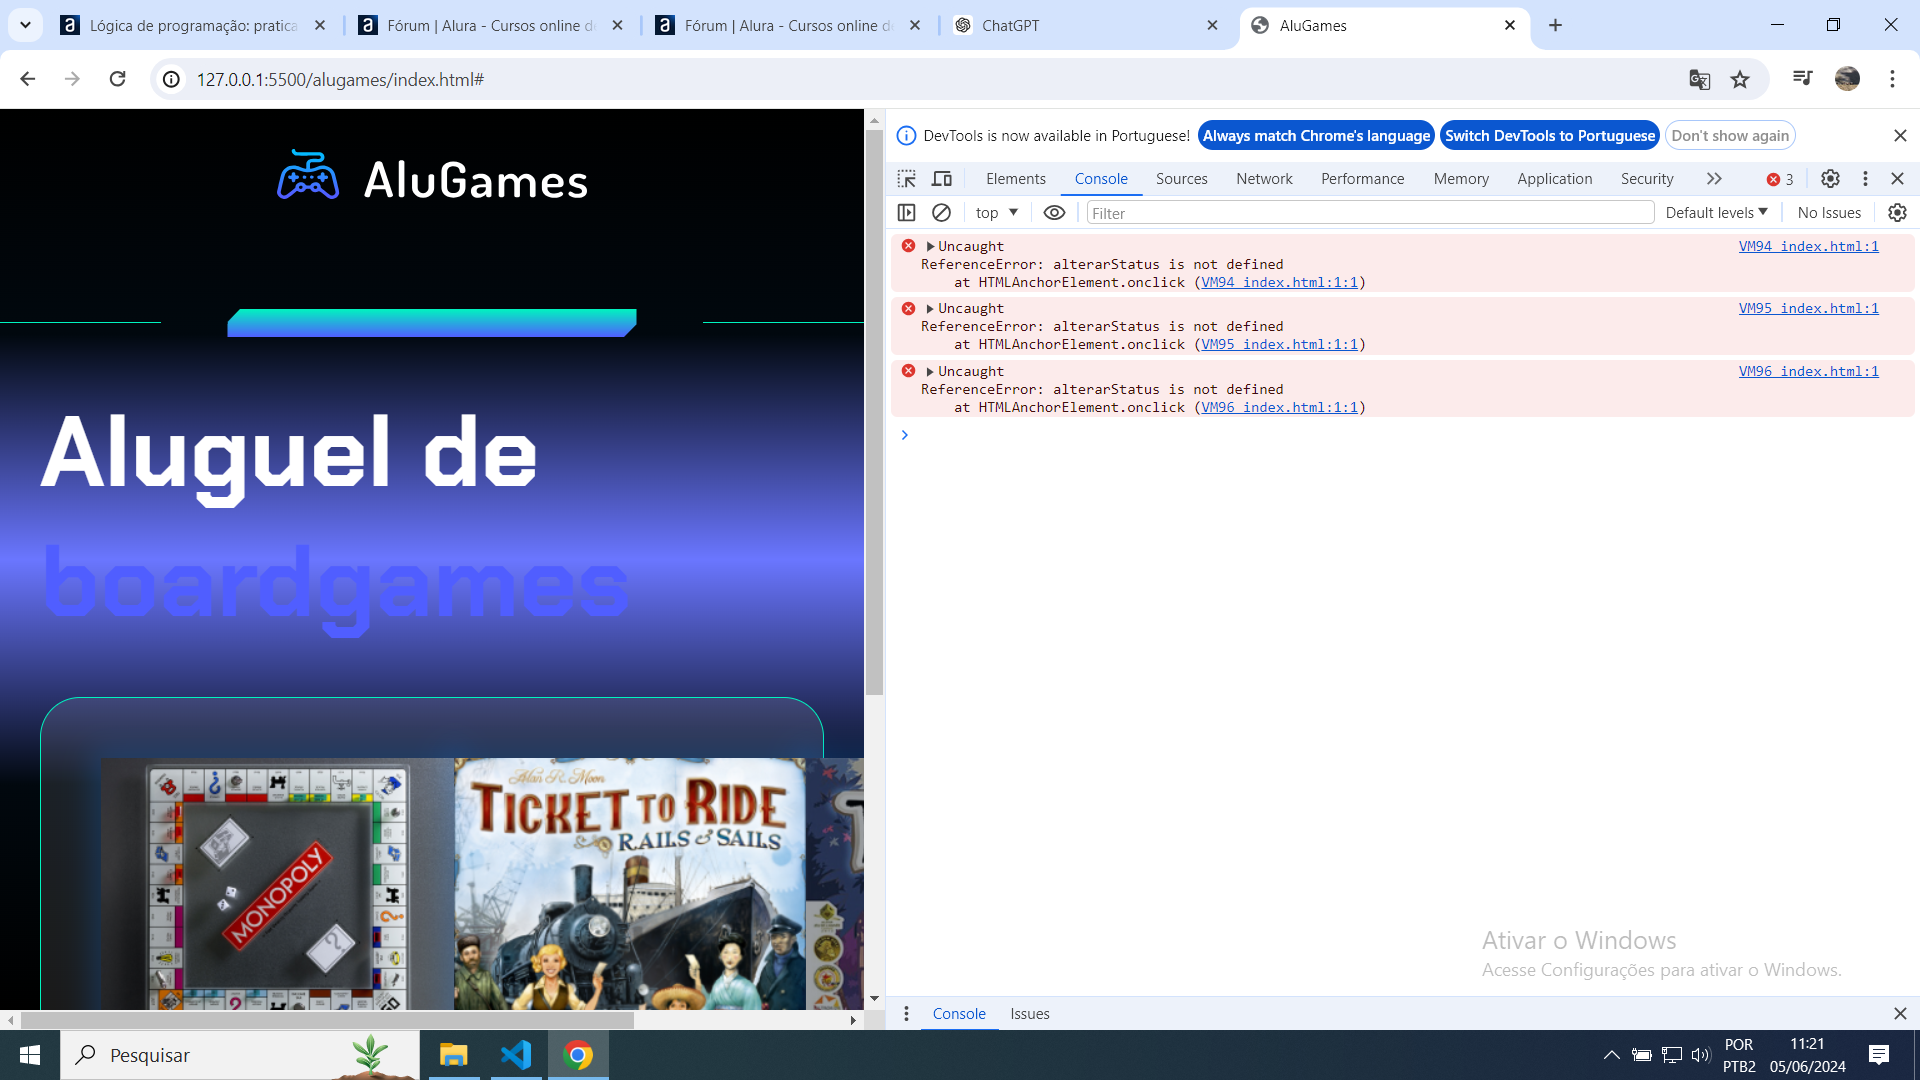This screenshot has width=1920, height=1080.
Task: Click the Windows search box Pesquisar
Action: click(x=240, y=1055)
